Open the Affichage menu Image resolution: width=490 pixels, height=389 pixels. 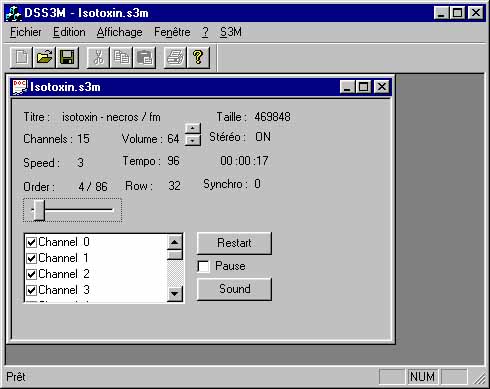(x=119, y=32)
